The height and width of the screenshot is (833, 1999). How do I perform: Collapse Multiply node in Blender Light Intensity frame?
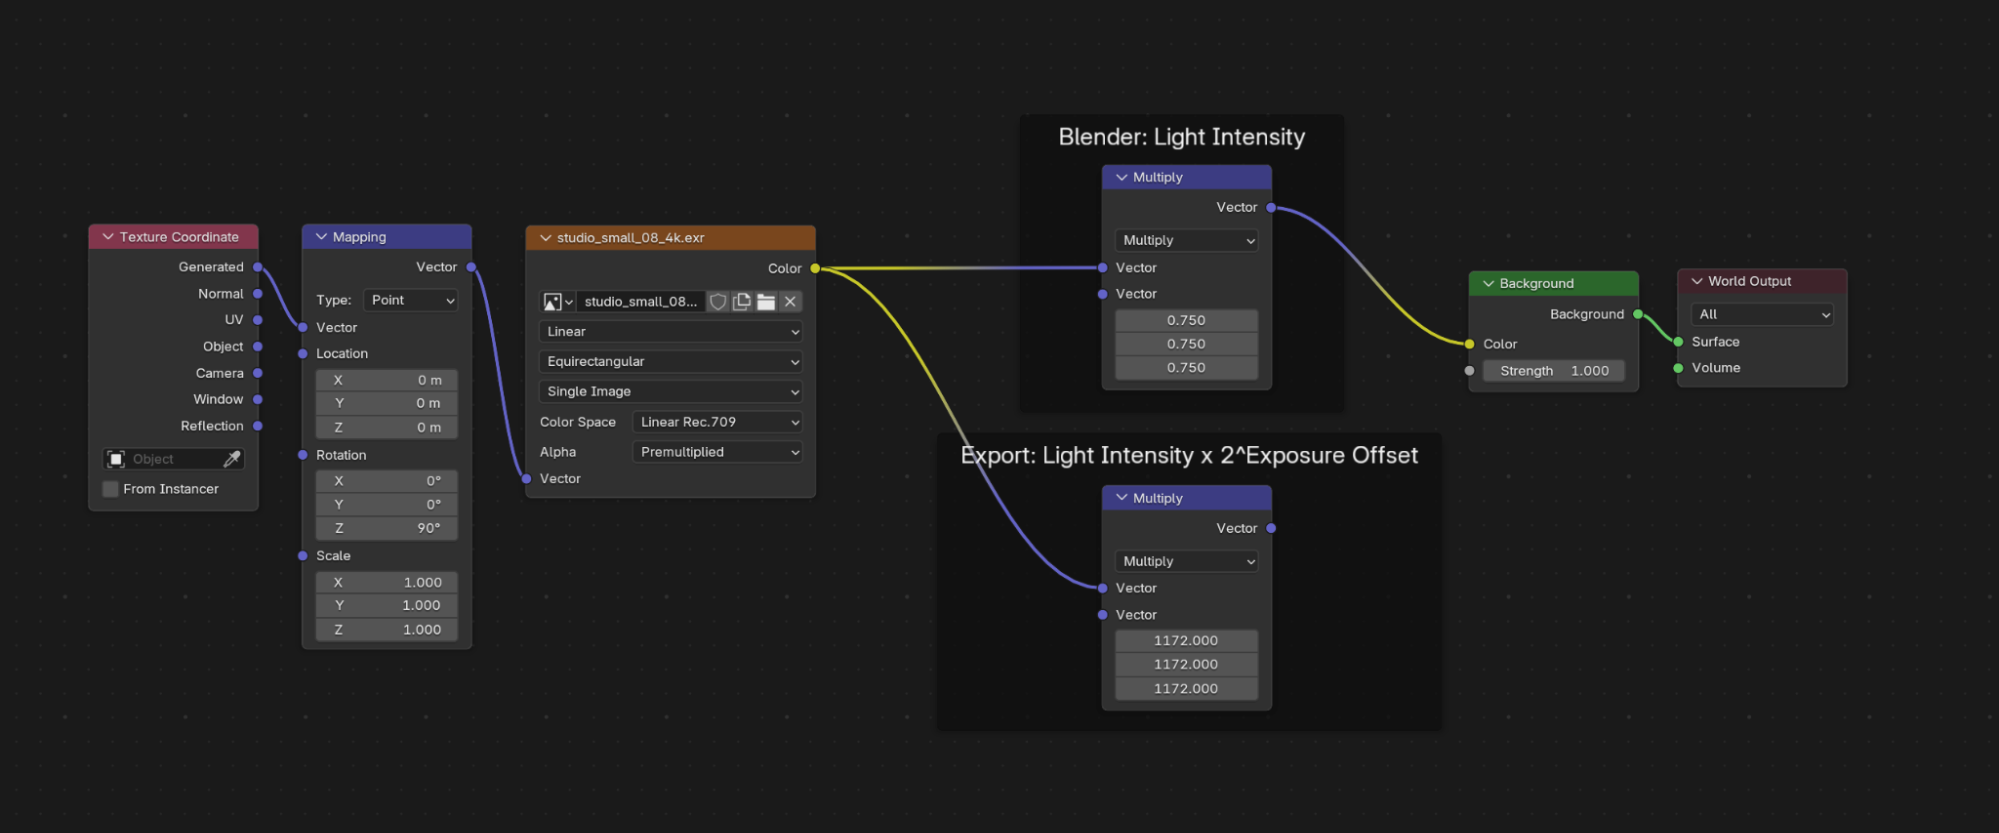pos(1121,177)
